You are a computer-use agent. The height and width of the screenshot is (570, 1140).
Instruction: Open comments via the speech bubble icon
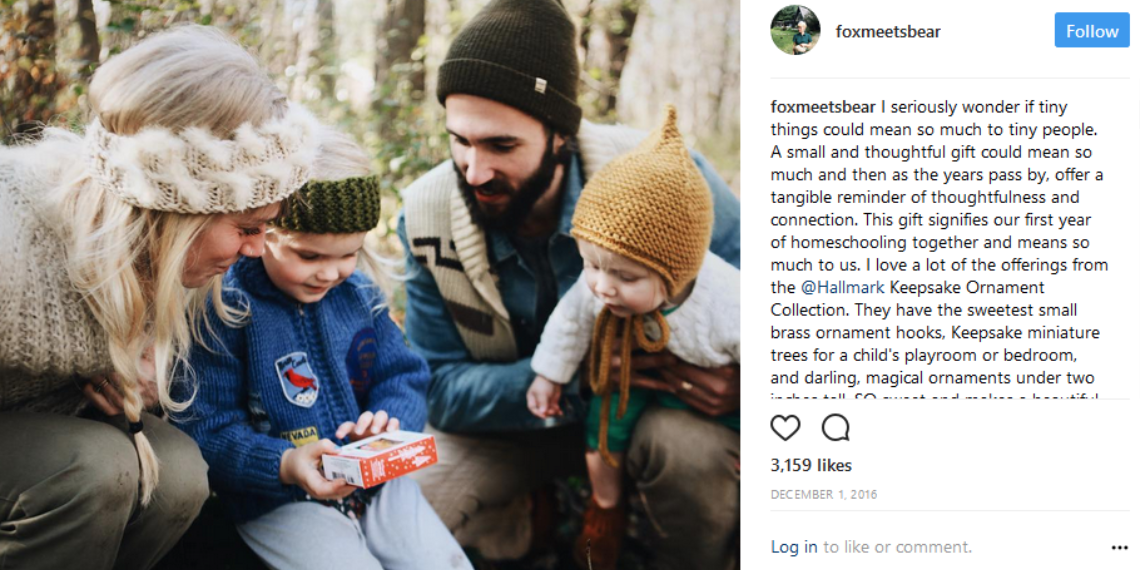[x=835, y=428]
